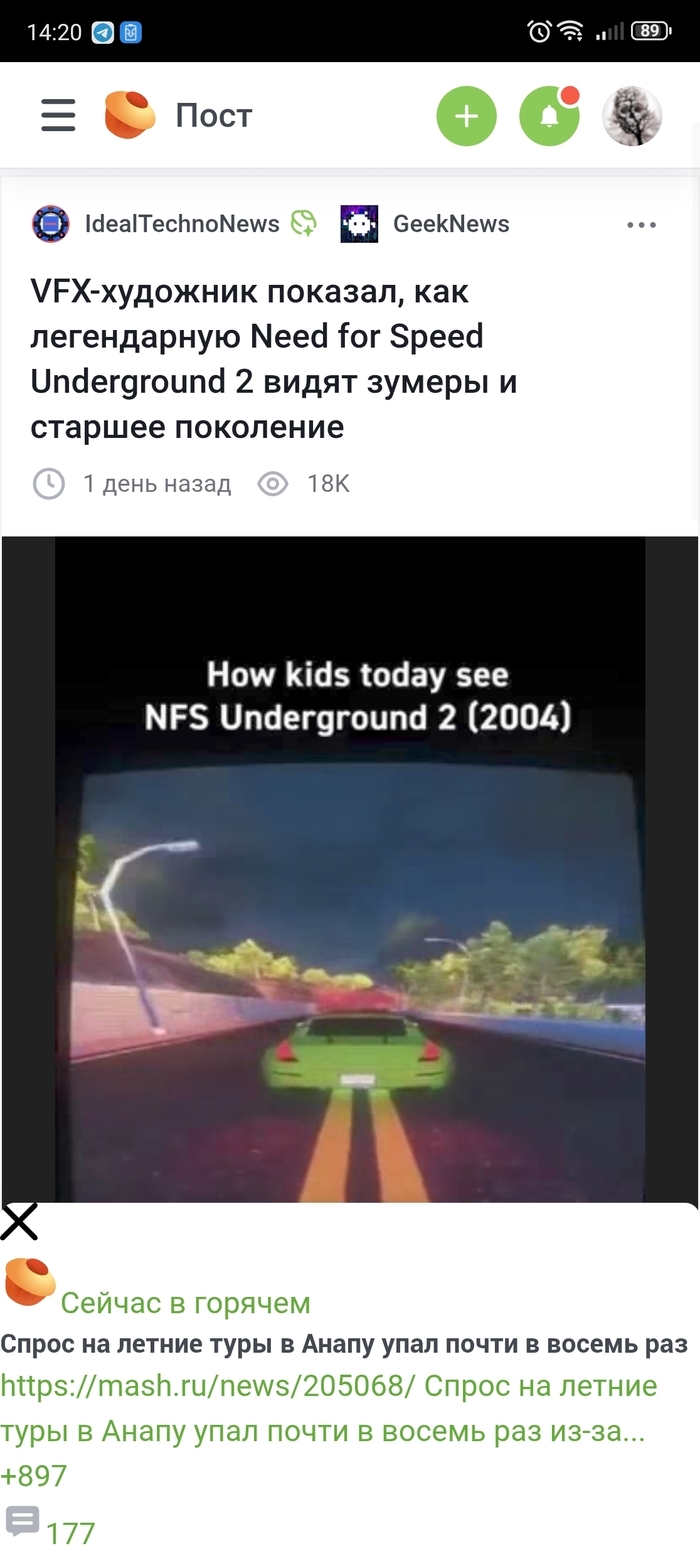700x1556 pixels.
Task: Open notifications bell
Action: coord(550,116)
